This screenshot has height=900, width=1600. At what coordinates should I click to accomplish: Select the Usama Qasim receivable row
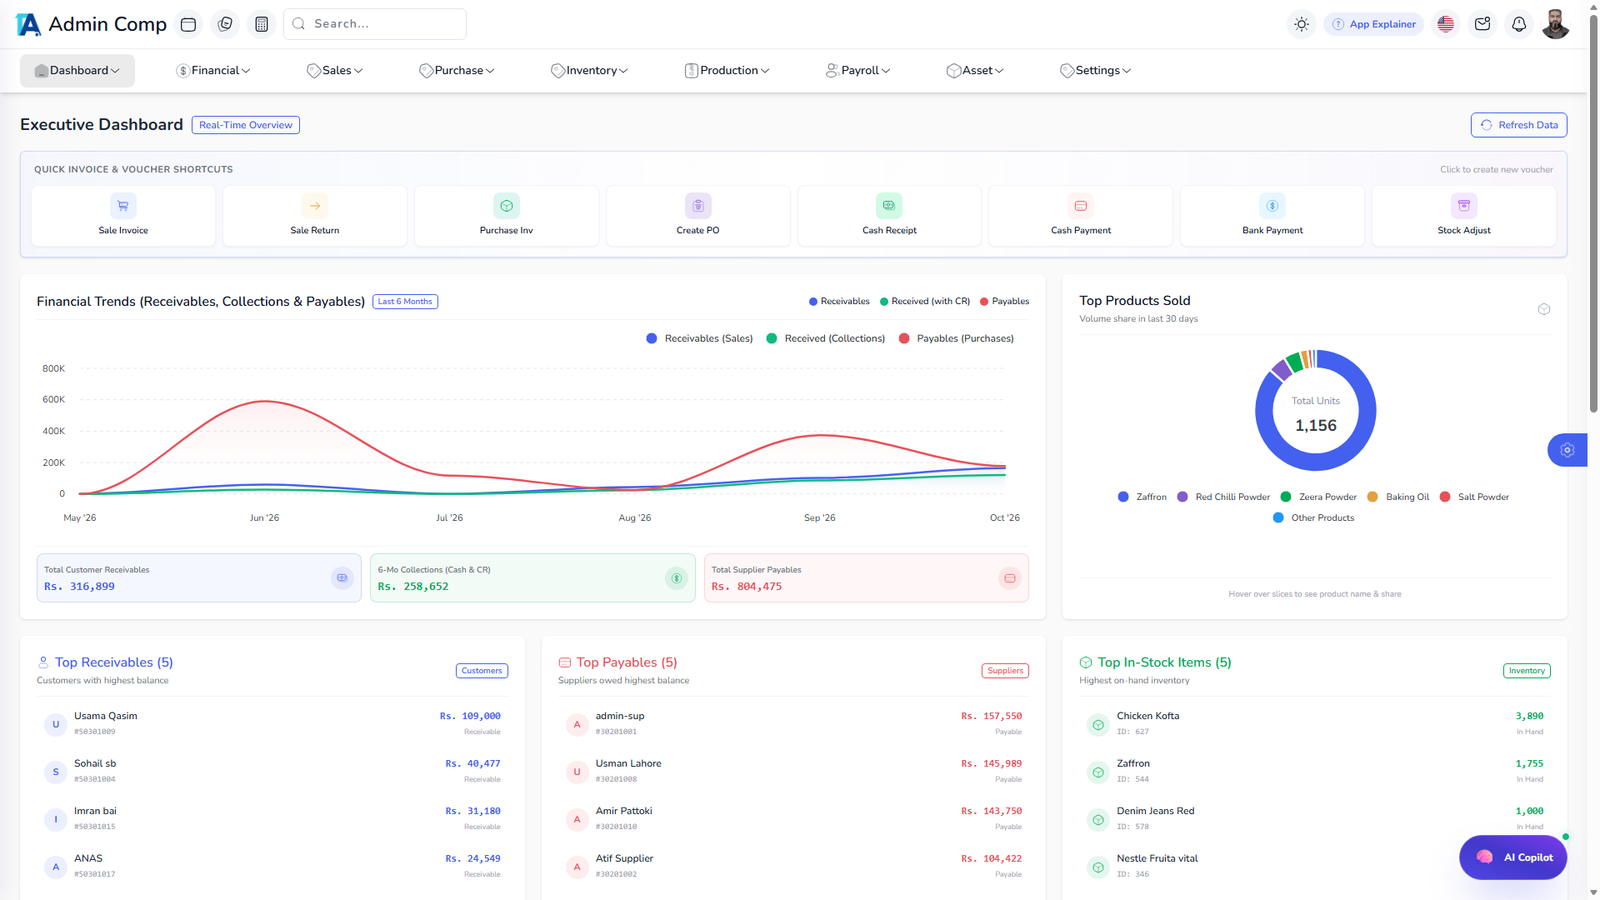(x=272, y=723)
